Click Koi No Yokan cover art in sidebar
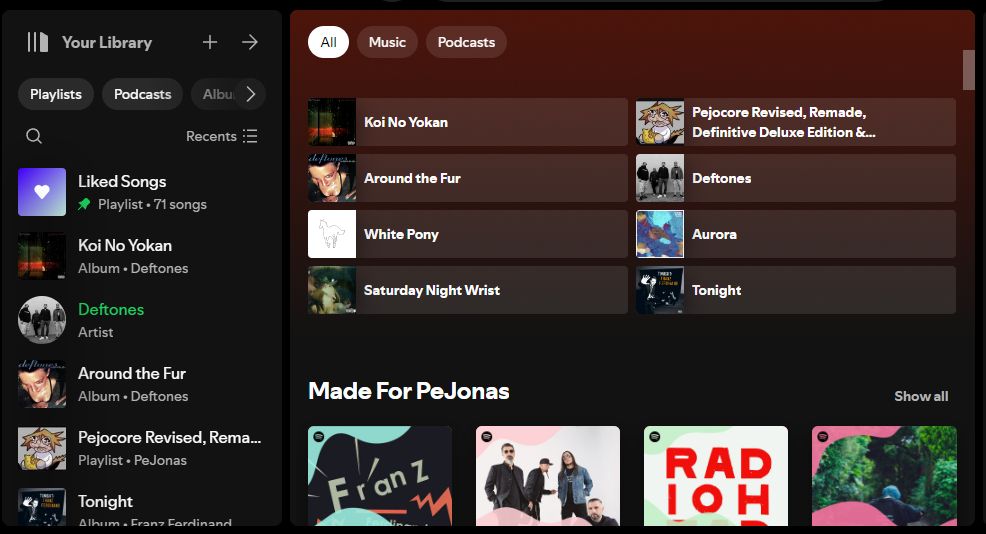The width and height of the screenshot is (986, 534). click(42, 256)
